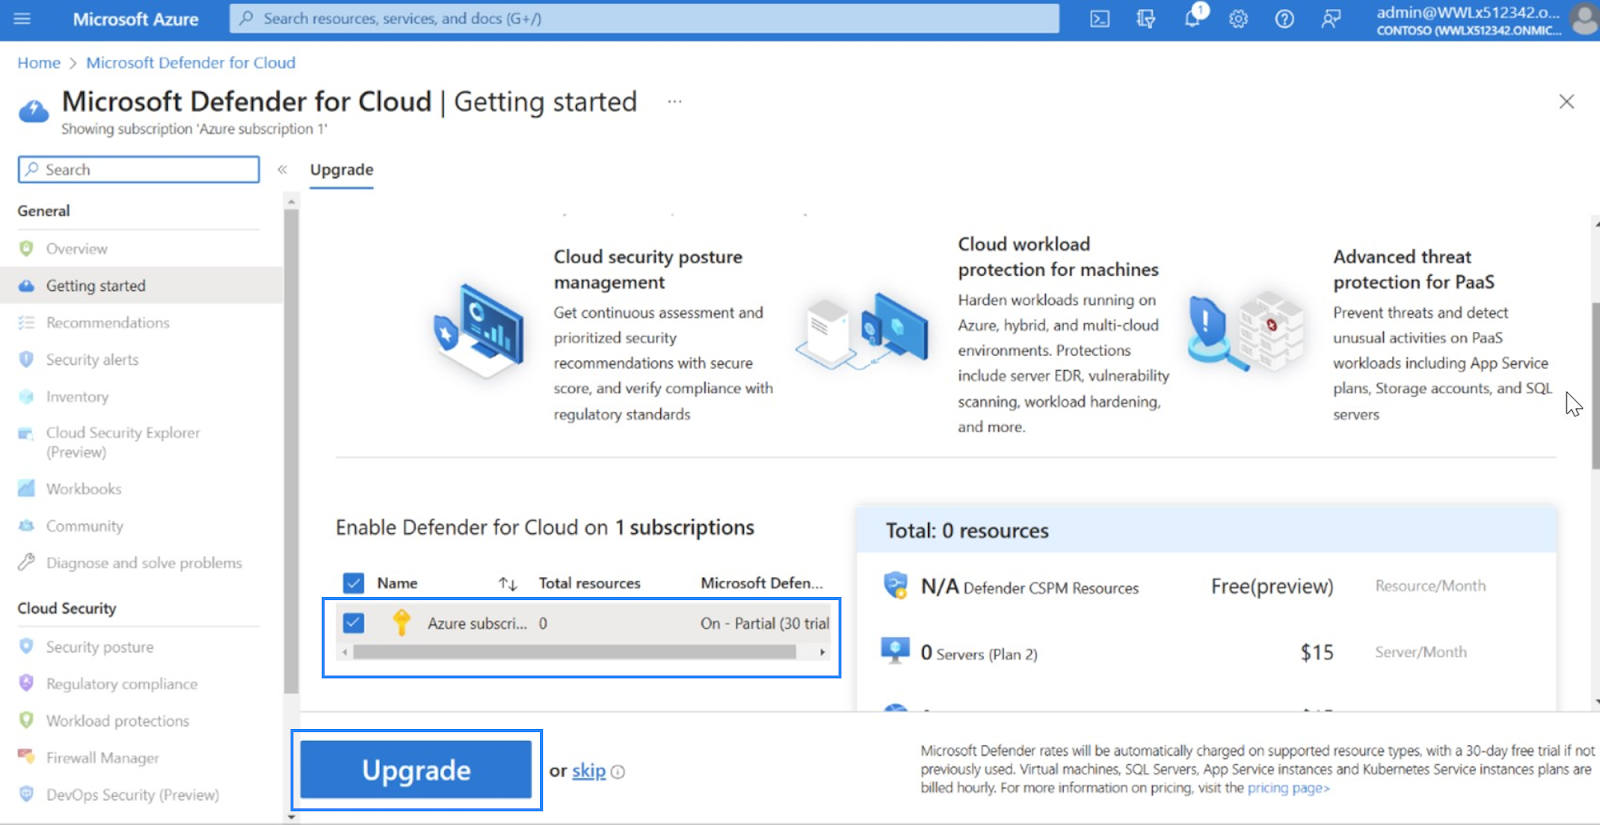Open Overview in sidebar

(x=76, y=248)
